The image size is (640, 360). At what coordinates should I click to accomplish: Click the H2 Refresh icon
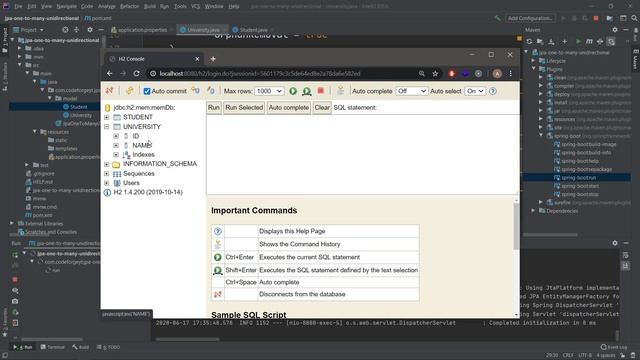[129, 91]
